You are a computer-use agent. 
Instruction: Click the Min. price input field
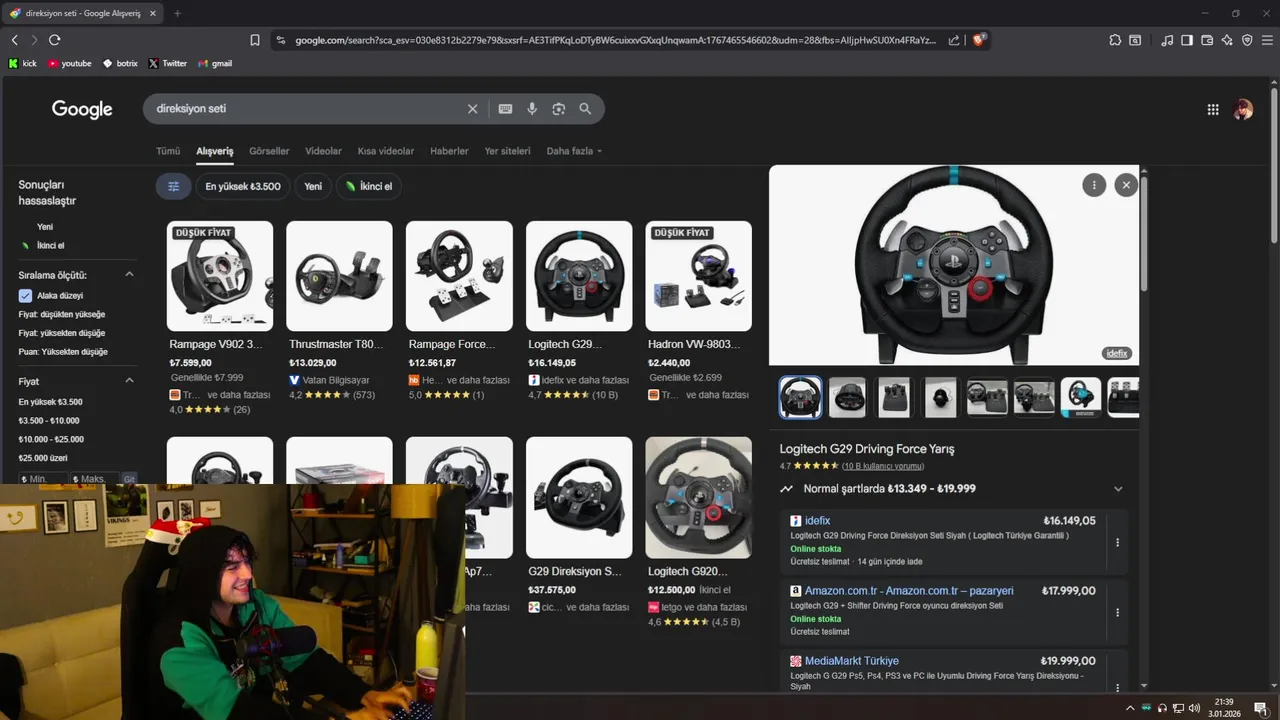(x=43, y=479)
